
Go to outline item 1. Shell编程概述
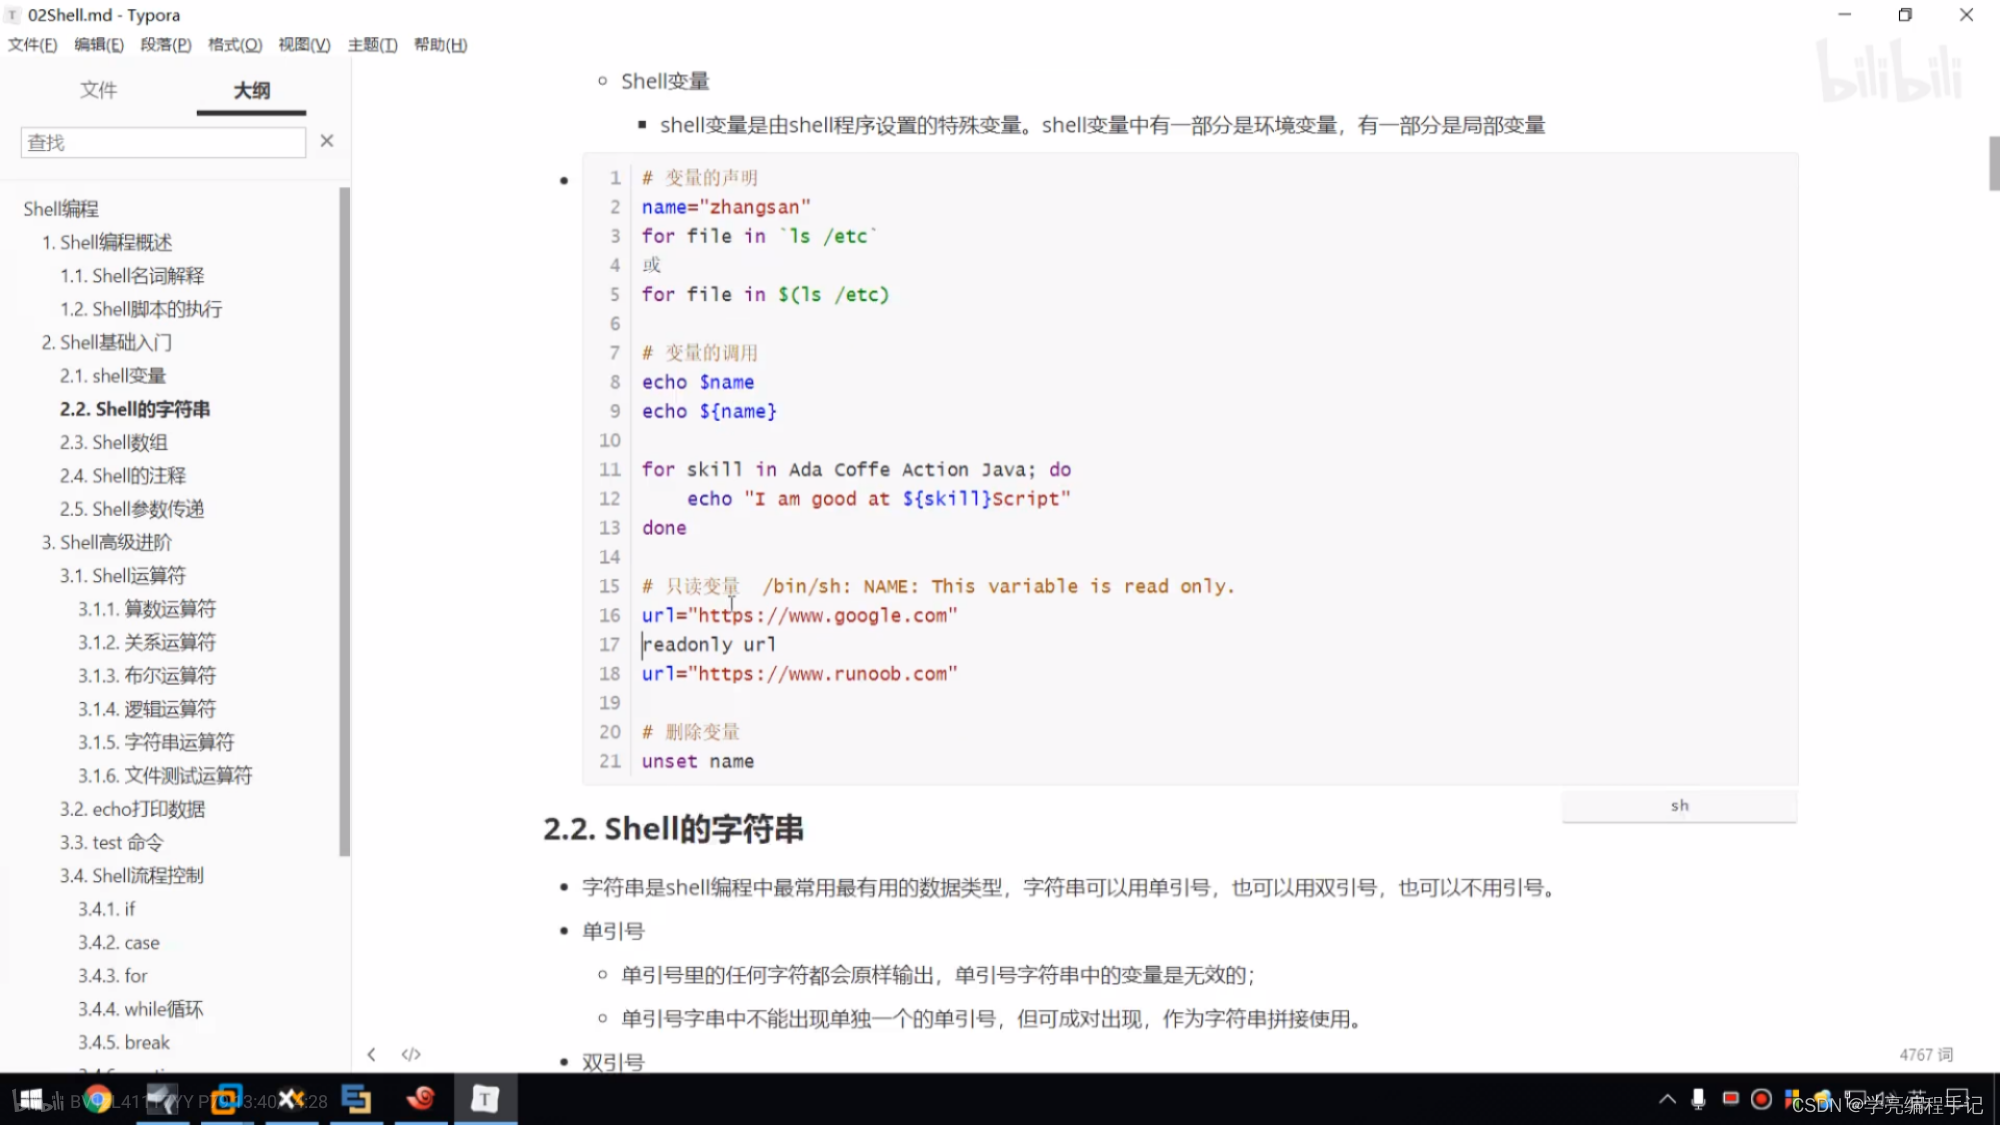pyautogui.click(x=107, y=242)
